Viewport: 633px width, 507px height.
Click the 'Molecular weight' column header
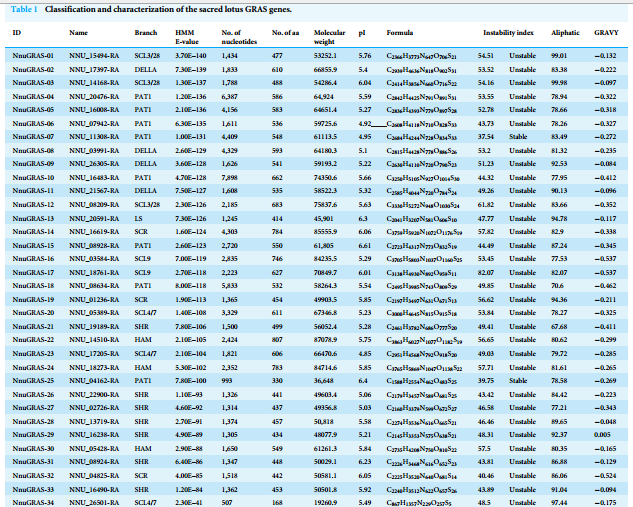pyautogui.click(x=329, y=37)
